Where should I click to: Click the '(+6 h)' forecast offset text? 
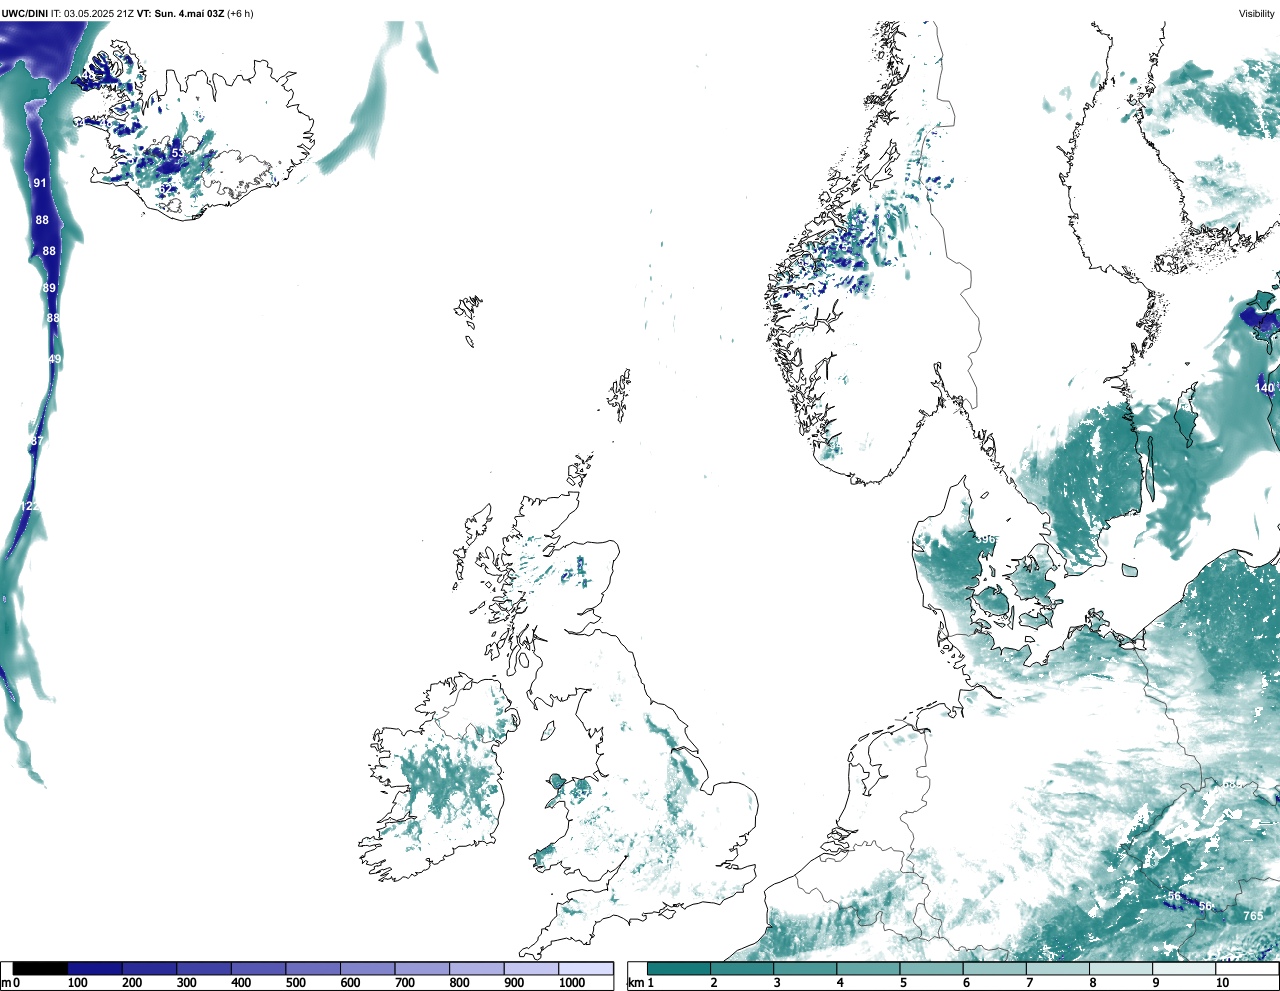[x=241, y=14]
